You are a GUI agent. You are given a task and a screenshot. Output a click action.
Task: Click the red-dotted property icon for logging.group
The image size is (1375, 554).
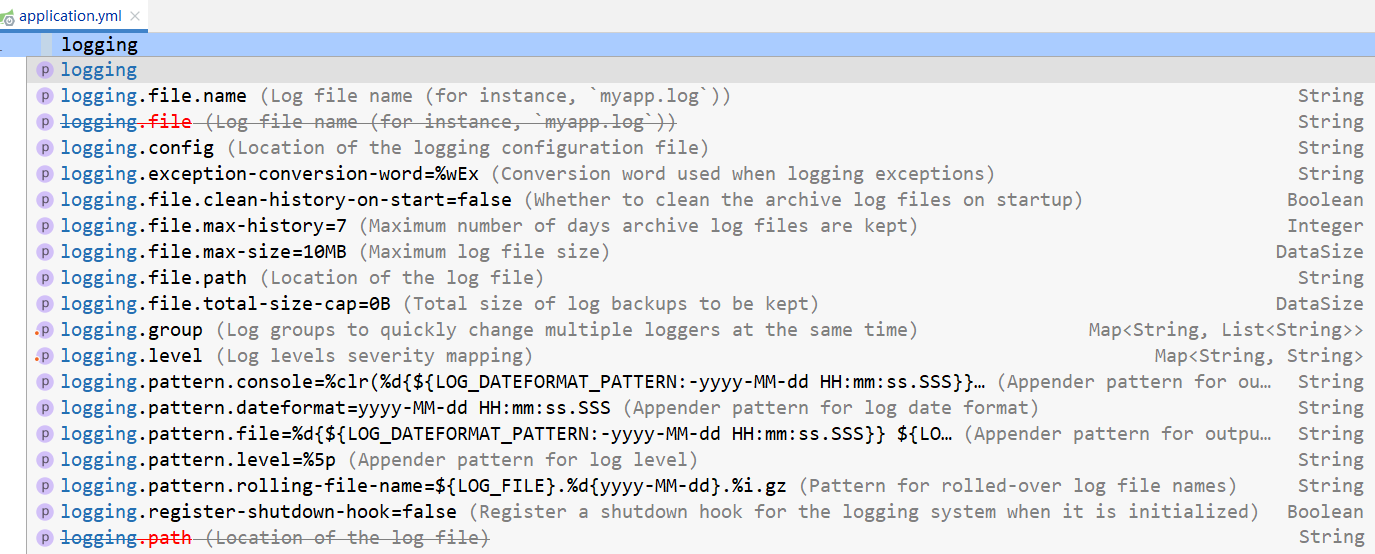click(x=44, y=330)
